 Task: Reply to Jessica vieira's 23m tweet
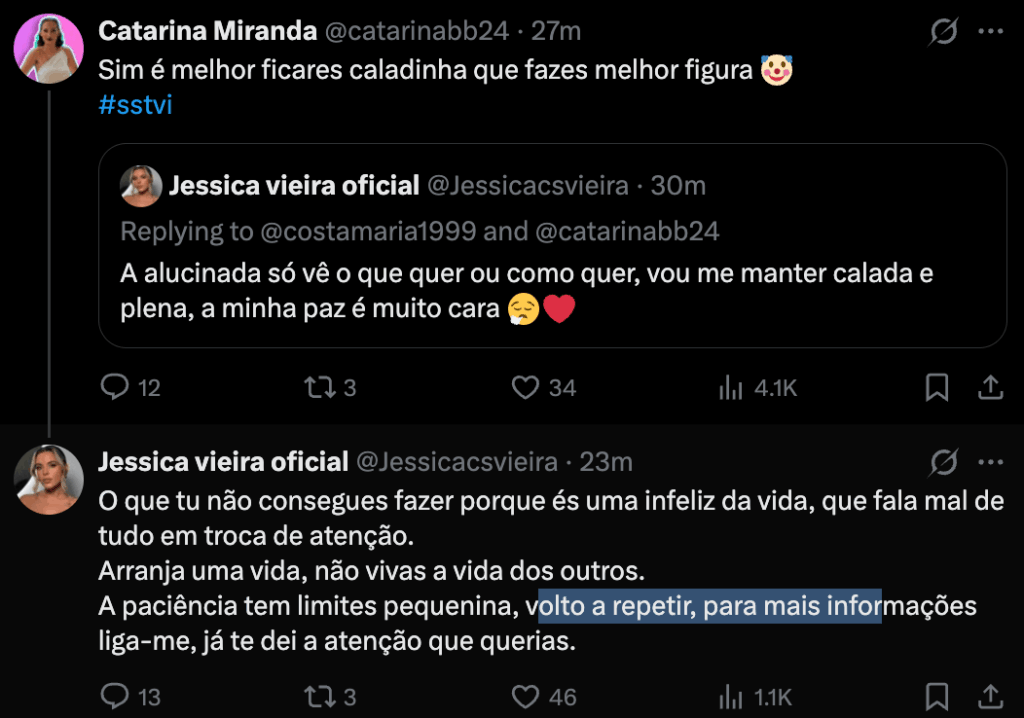117,695
